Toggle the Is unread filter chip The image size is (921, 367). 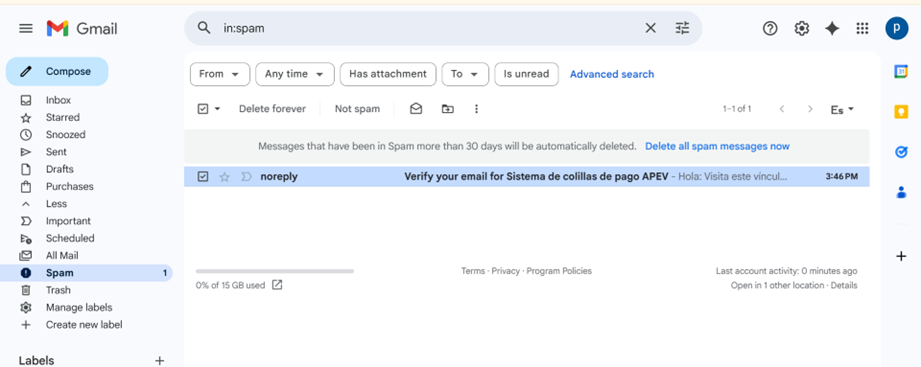click(526, 74)
